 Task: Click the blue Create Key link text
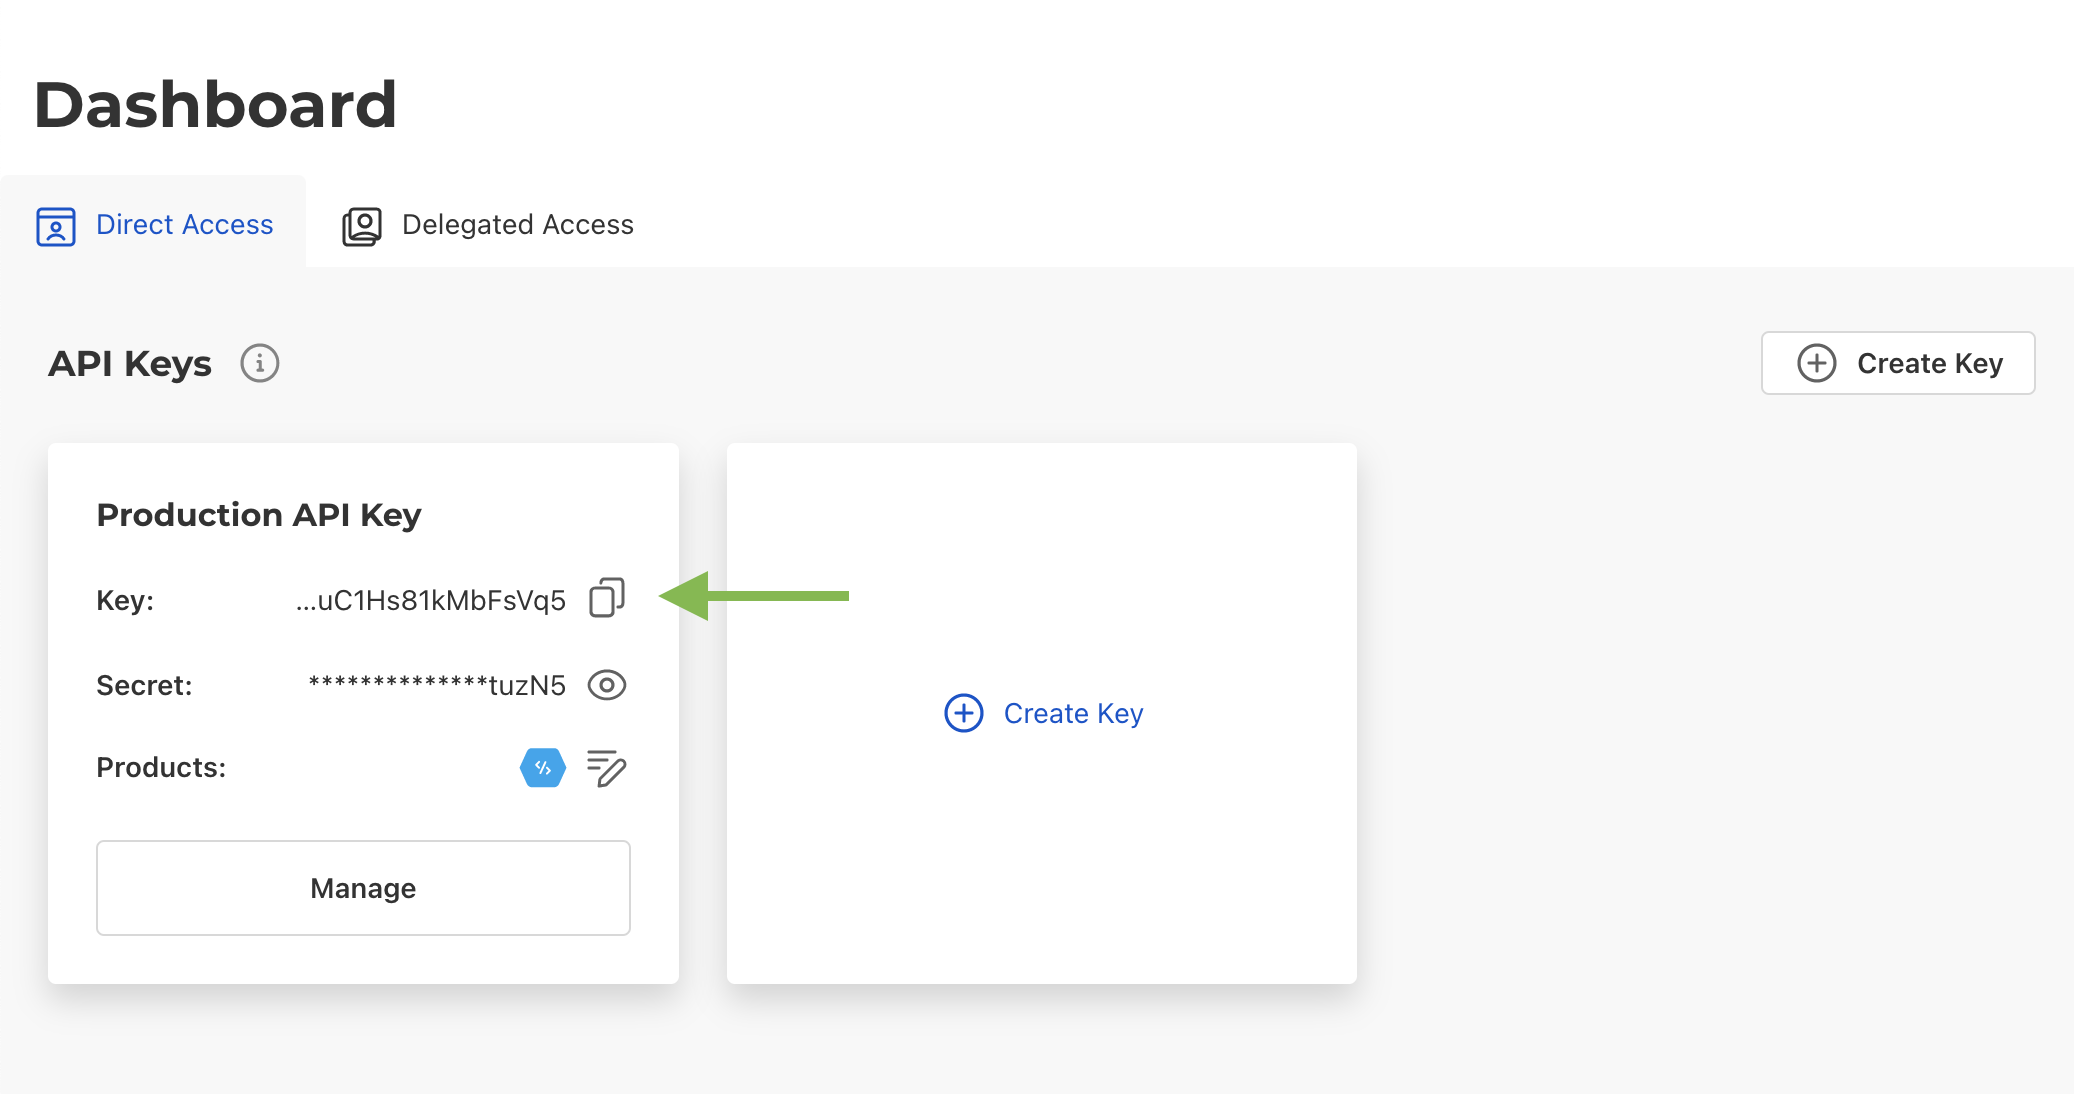1073,713
